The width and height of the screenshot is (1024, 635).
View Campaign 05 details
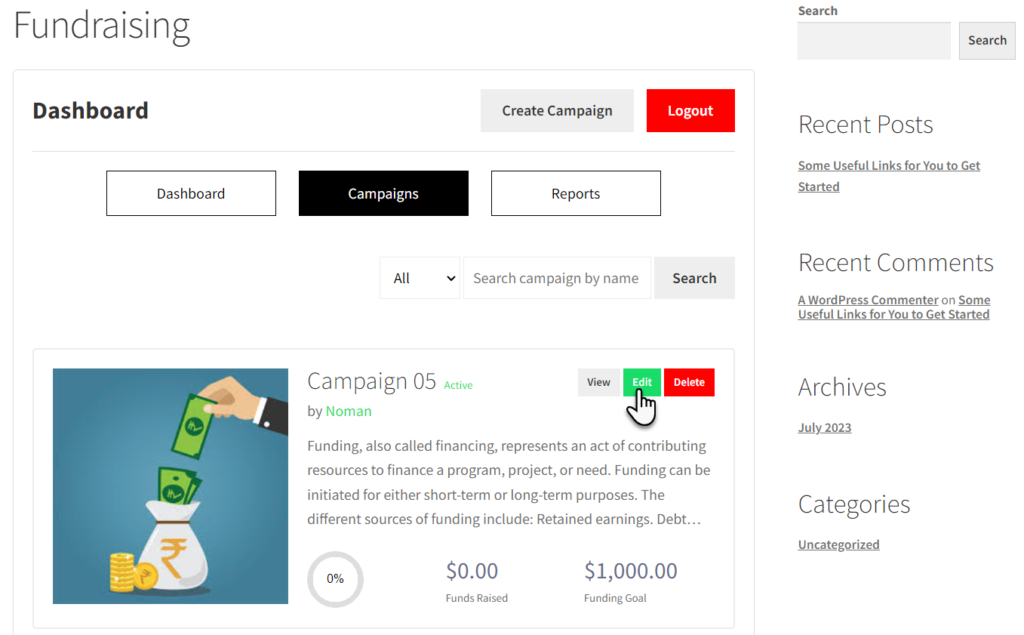[598, 382]
